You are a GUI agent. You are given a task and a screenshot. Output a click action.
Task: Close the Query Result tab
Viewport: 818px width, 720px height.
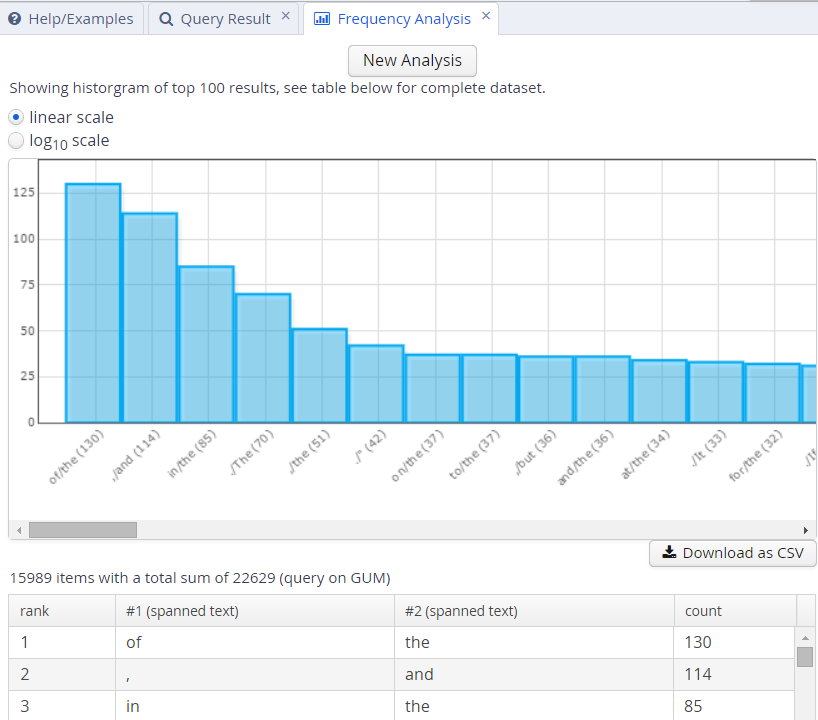pyautogui.click(x=285, y=17)
